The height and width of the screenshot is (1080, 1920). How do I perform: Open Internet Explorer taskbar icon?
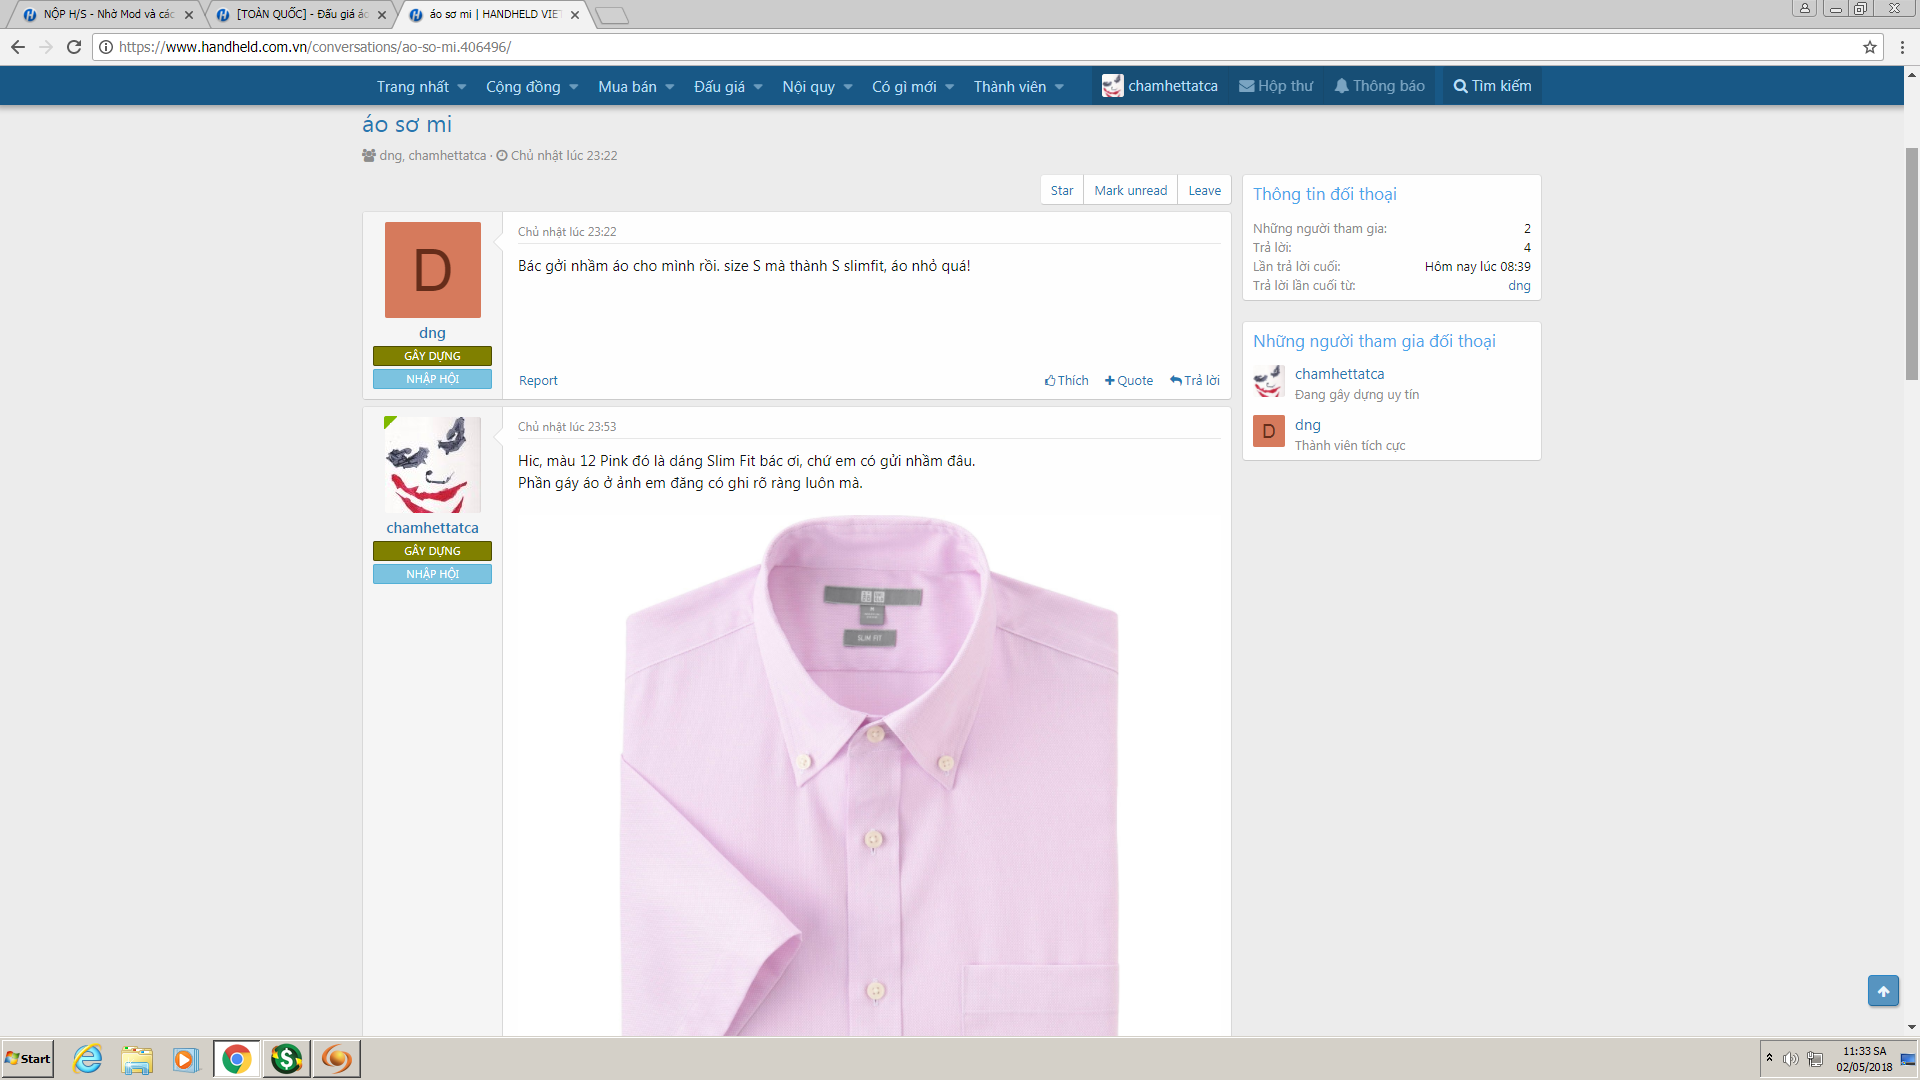pos(88,1059)
